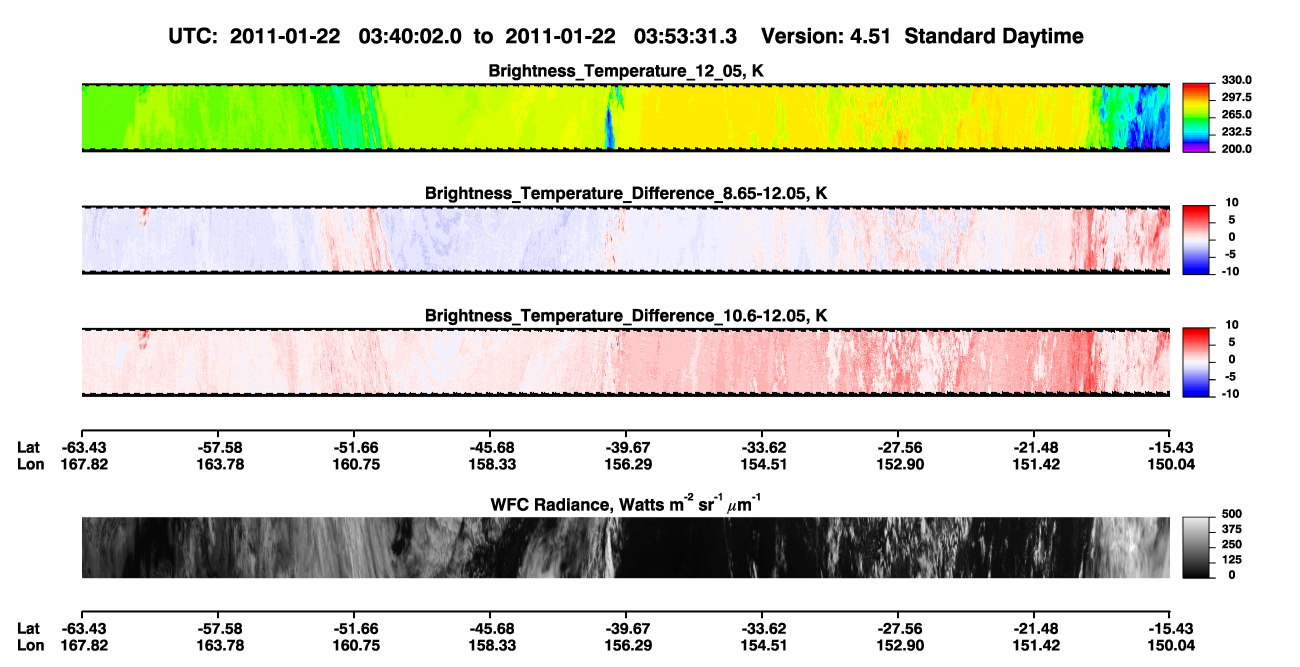1300x667 pixels.
Task: Click the start time '03:40:02.0' in header
Action: pyautogui.click(x=412, y=36)
